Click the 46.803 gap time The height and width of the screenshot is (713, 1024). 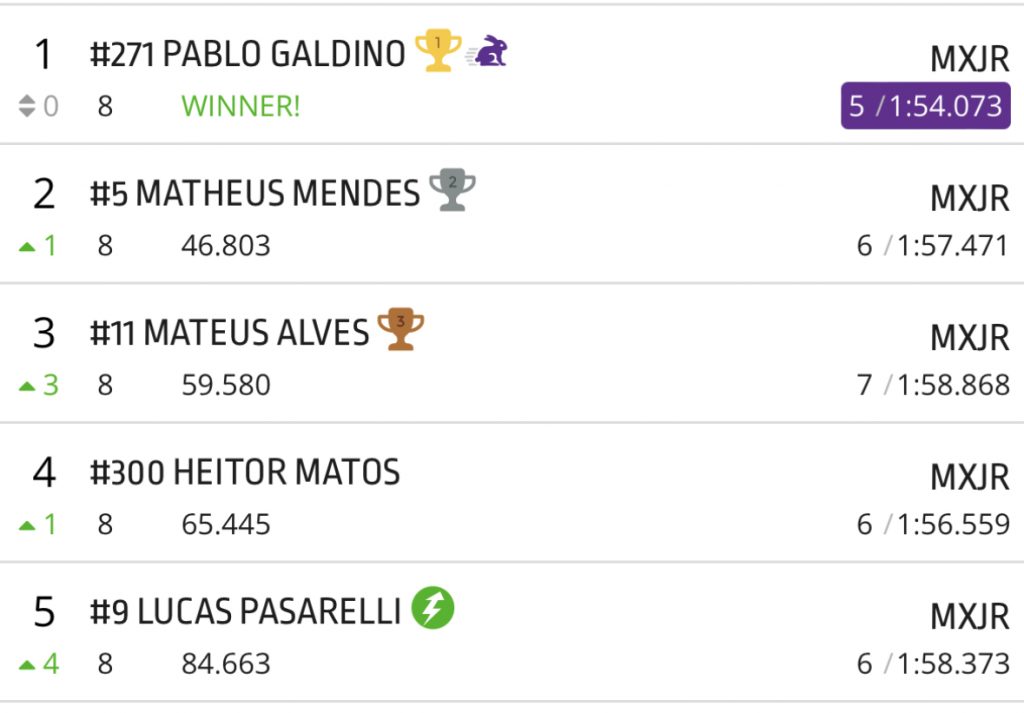tap(226, 246)
